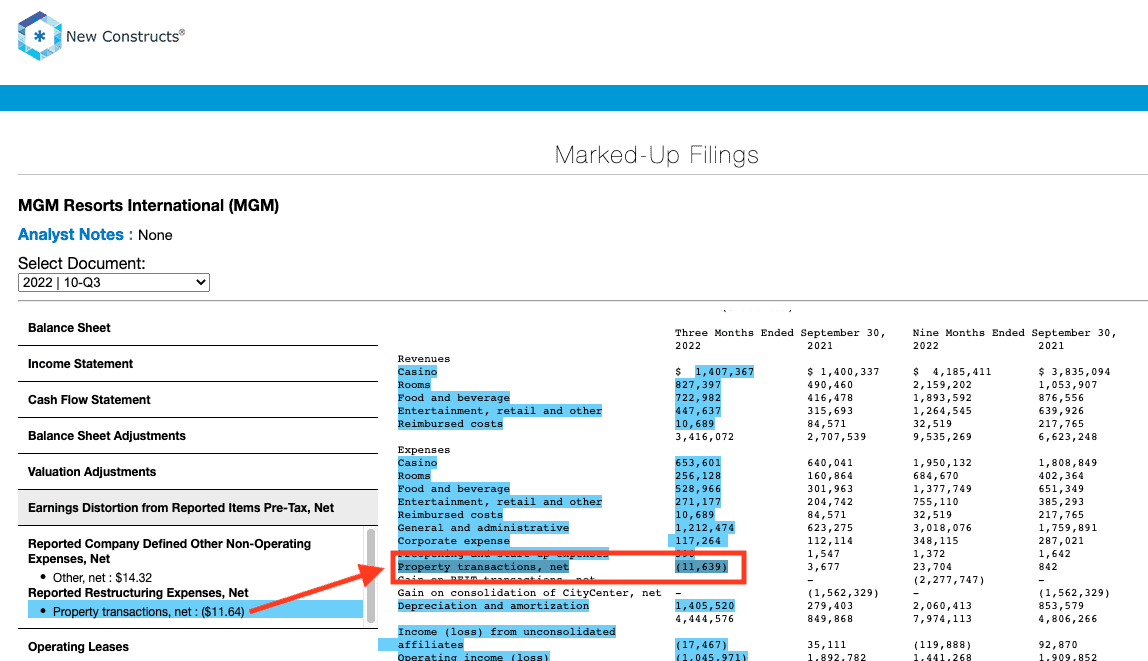This screenshot has height=661, width=1148.
Task: Click highlighted Casino revenue value 1,407,367
Action: pos(724,372)
